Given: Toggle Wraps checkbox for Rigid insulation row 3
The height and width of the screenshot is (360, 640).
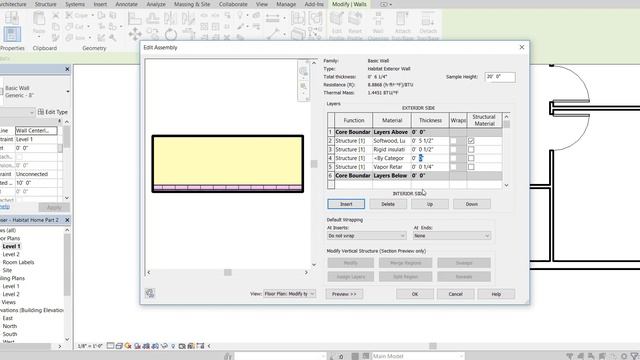Looking at the screenshot, I should [x=453, y=149].
